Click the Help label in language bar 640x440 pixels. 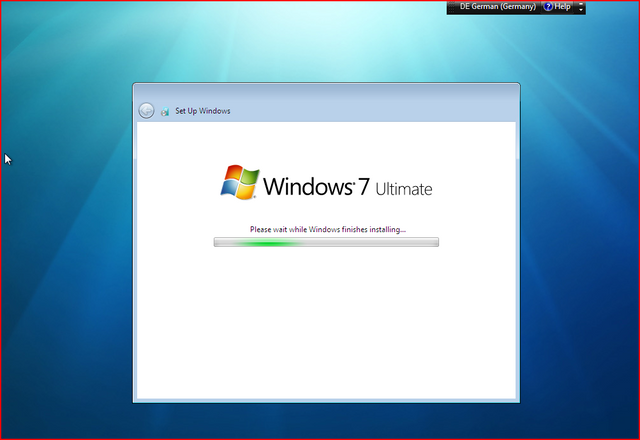[562, 7]
